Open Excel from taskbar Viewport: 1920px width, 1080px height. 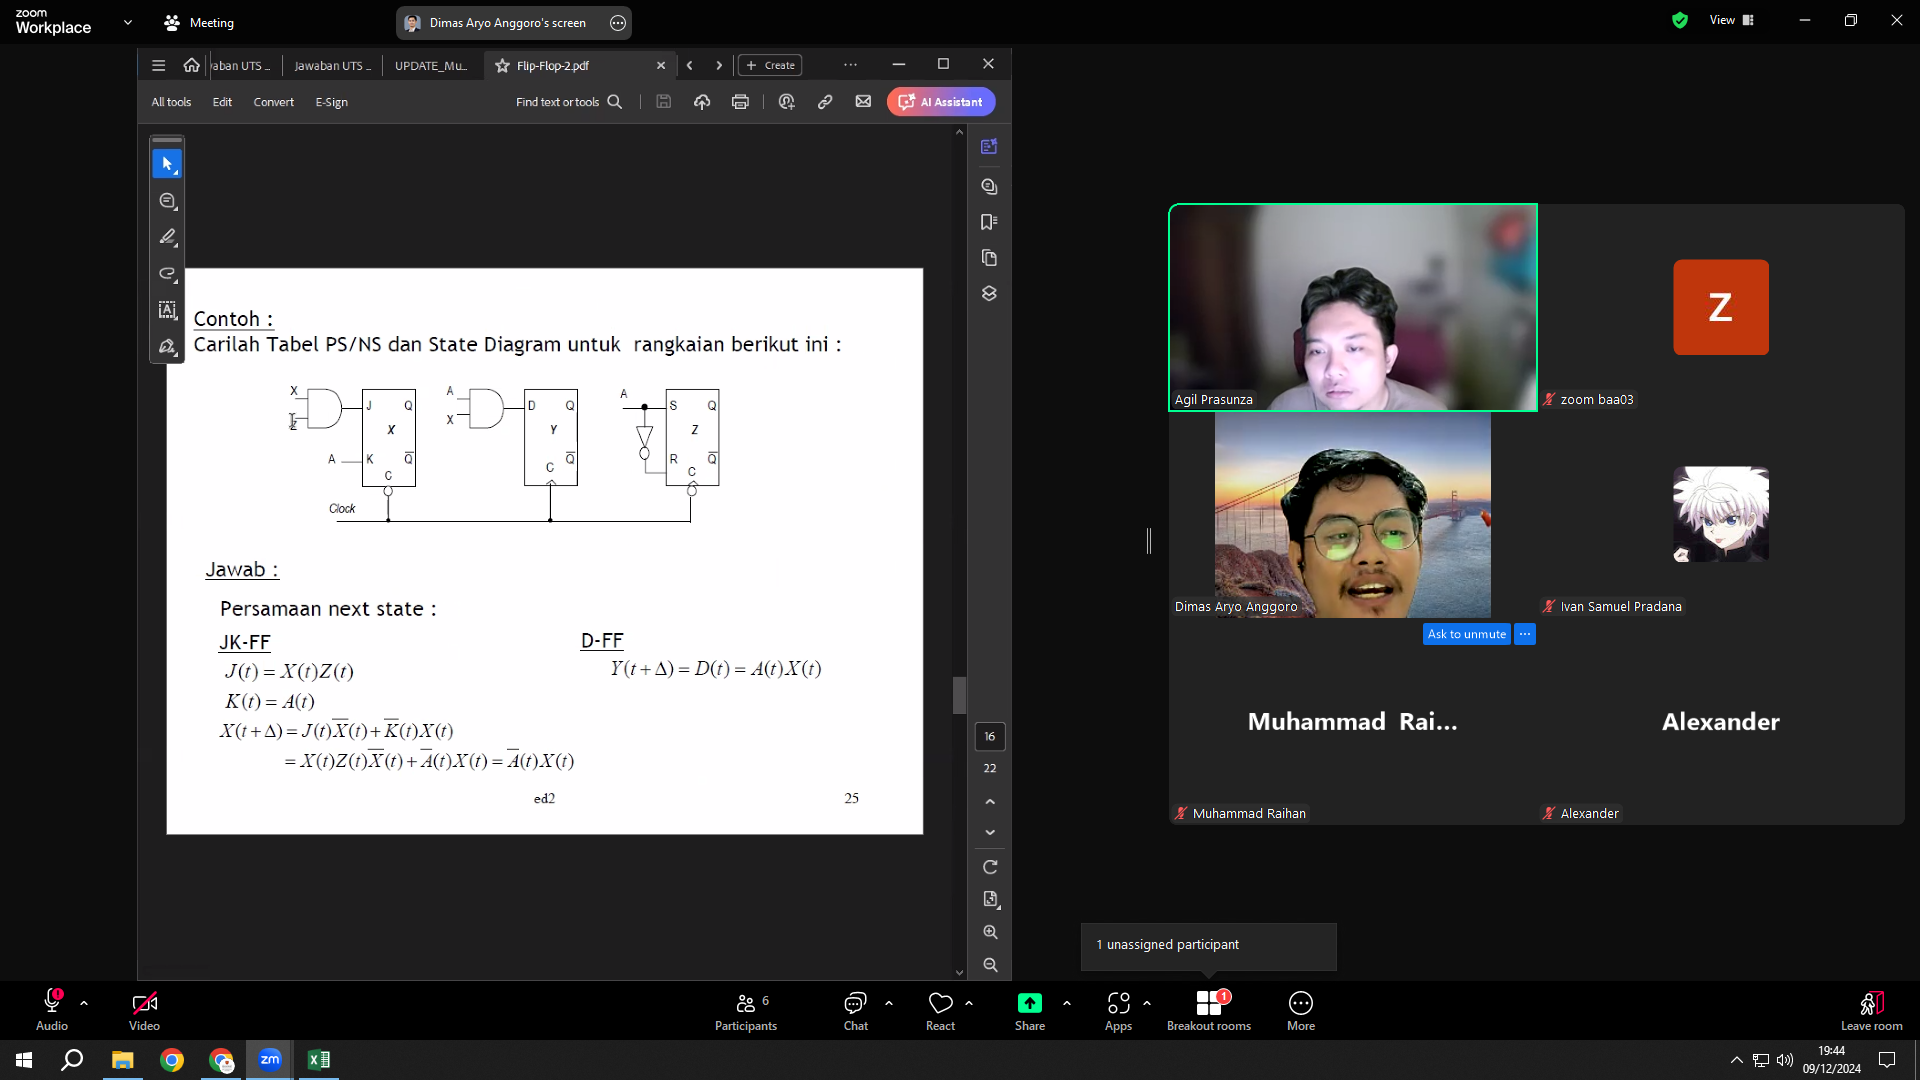[x=319, y=1060]
